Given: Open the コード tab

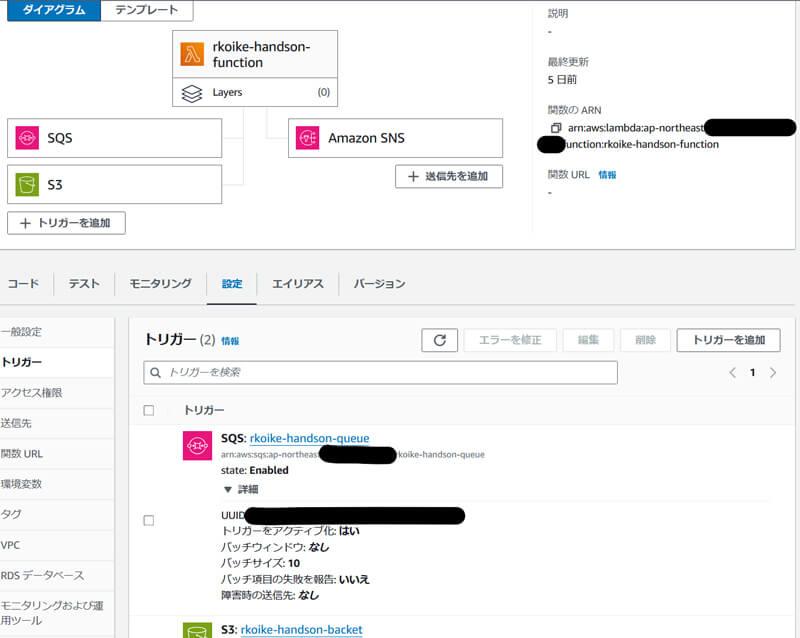Looking at the screenshot, I should 23,284.
